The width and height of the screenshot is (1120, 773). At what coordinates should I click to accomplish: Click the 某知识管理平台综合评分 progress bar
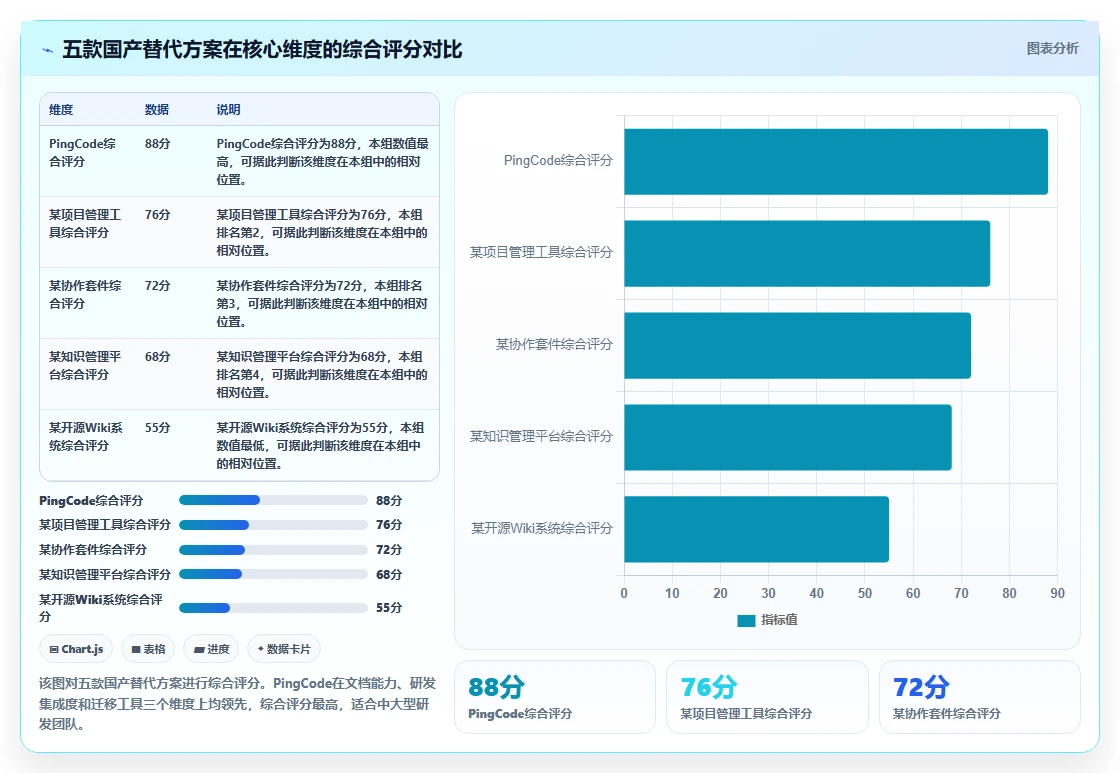[x=273, y=574]
